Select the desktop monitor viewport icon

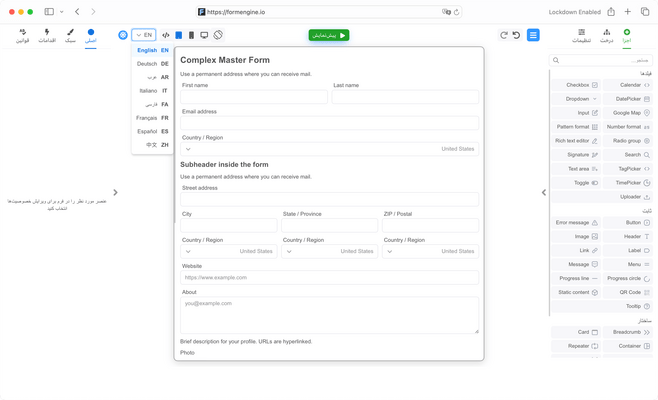pos(204,35)
